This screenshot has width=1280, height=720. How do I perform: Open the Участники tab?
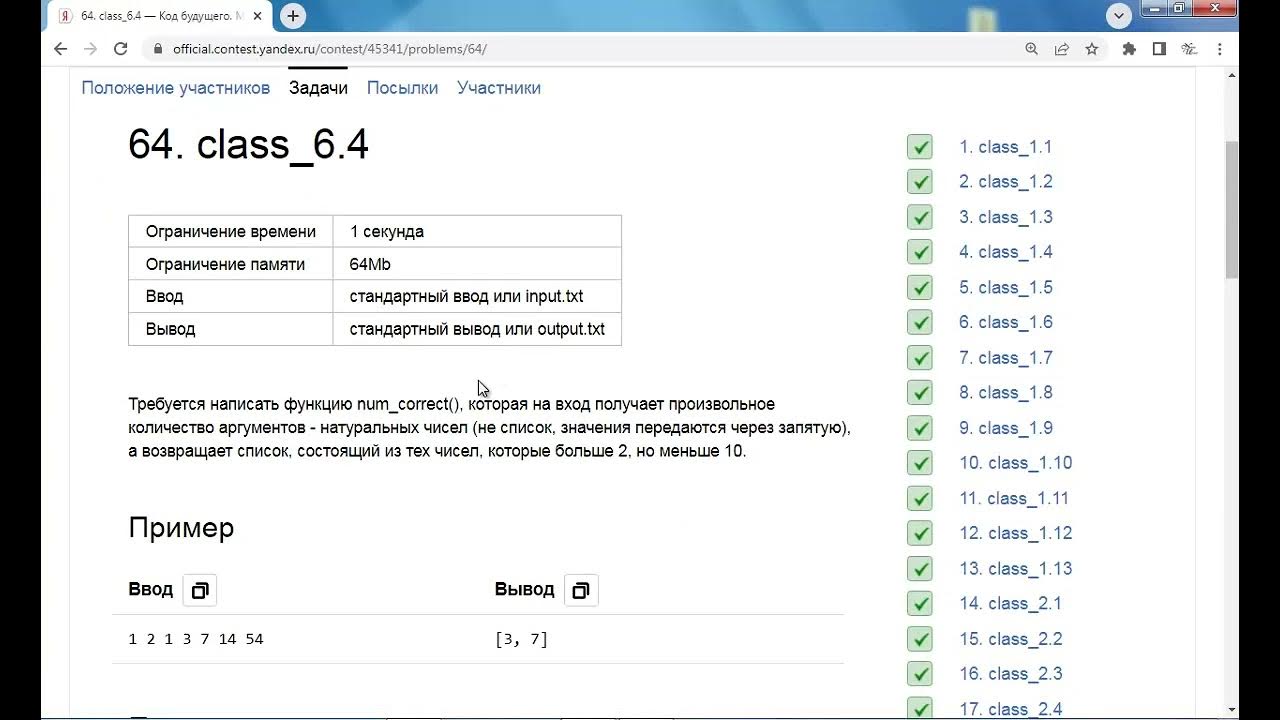499,88
